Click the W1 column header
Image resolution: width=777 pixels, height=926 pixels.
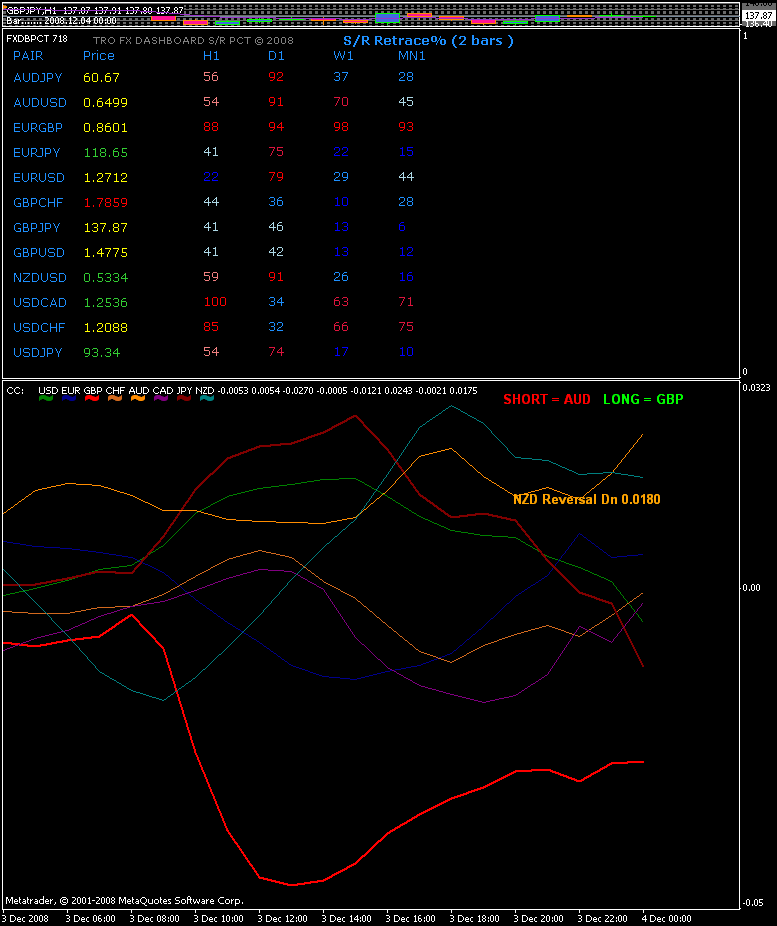[x=343, y=56]
